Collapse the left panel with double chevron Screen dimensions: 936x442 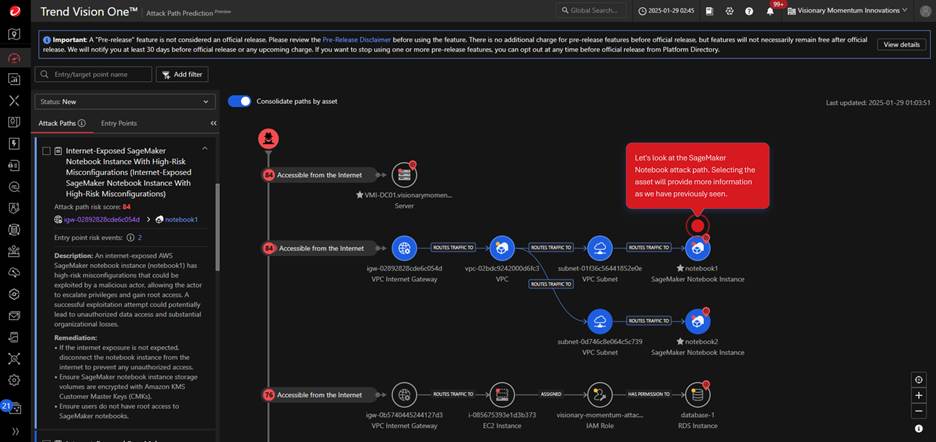coord(214,123)
